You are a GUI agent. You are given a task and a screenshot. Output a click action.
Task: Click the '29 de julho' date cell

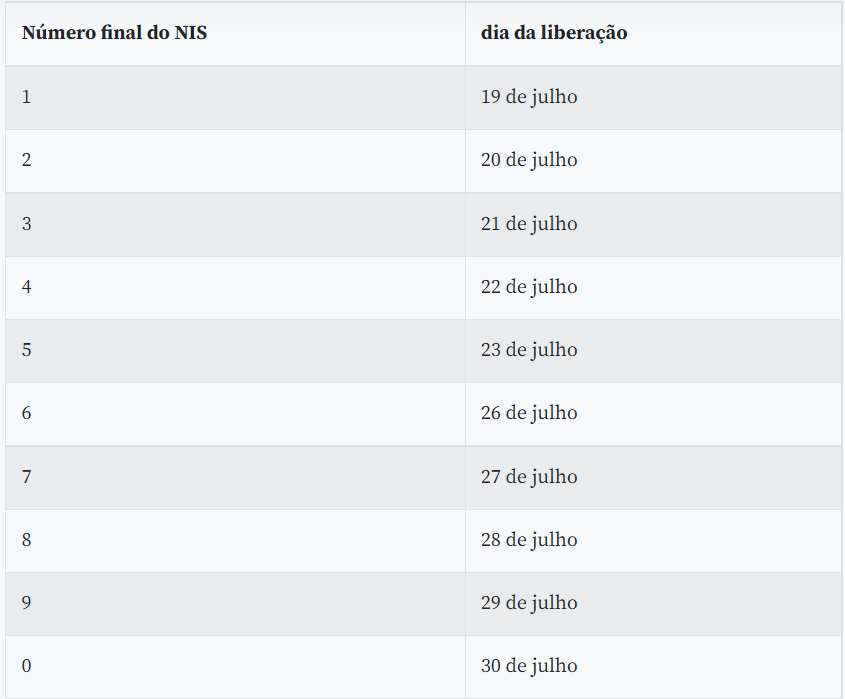click(x=653, y=604)
